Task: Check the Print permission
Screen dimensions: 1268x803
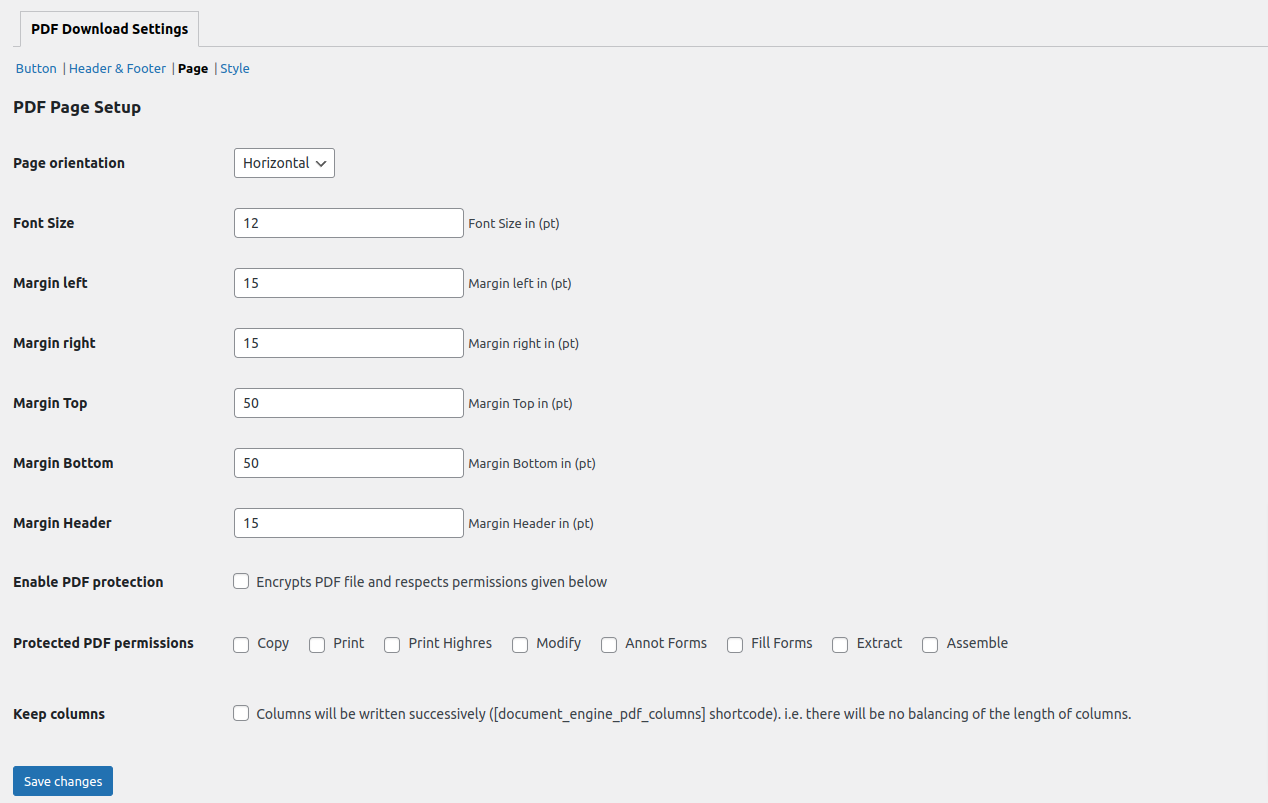Action: coord(316,644)
